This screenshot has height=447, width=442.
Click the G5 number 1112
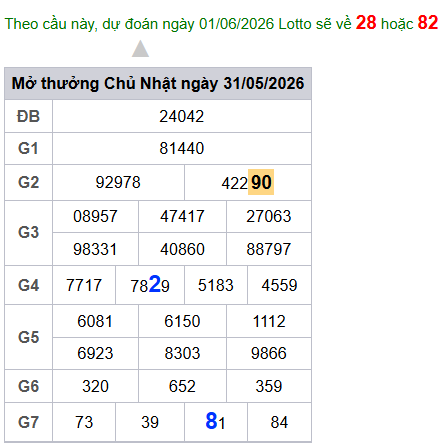coord(269,321)
